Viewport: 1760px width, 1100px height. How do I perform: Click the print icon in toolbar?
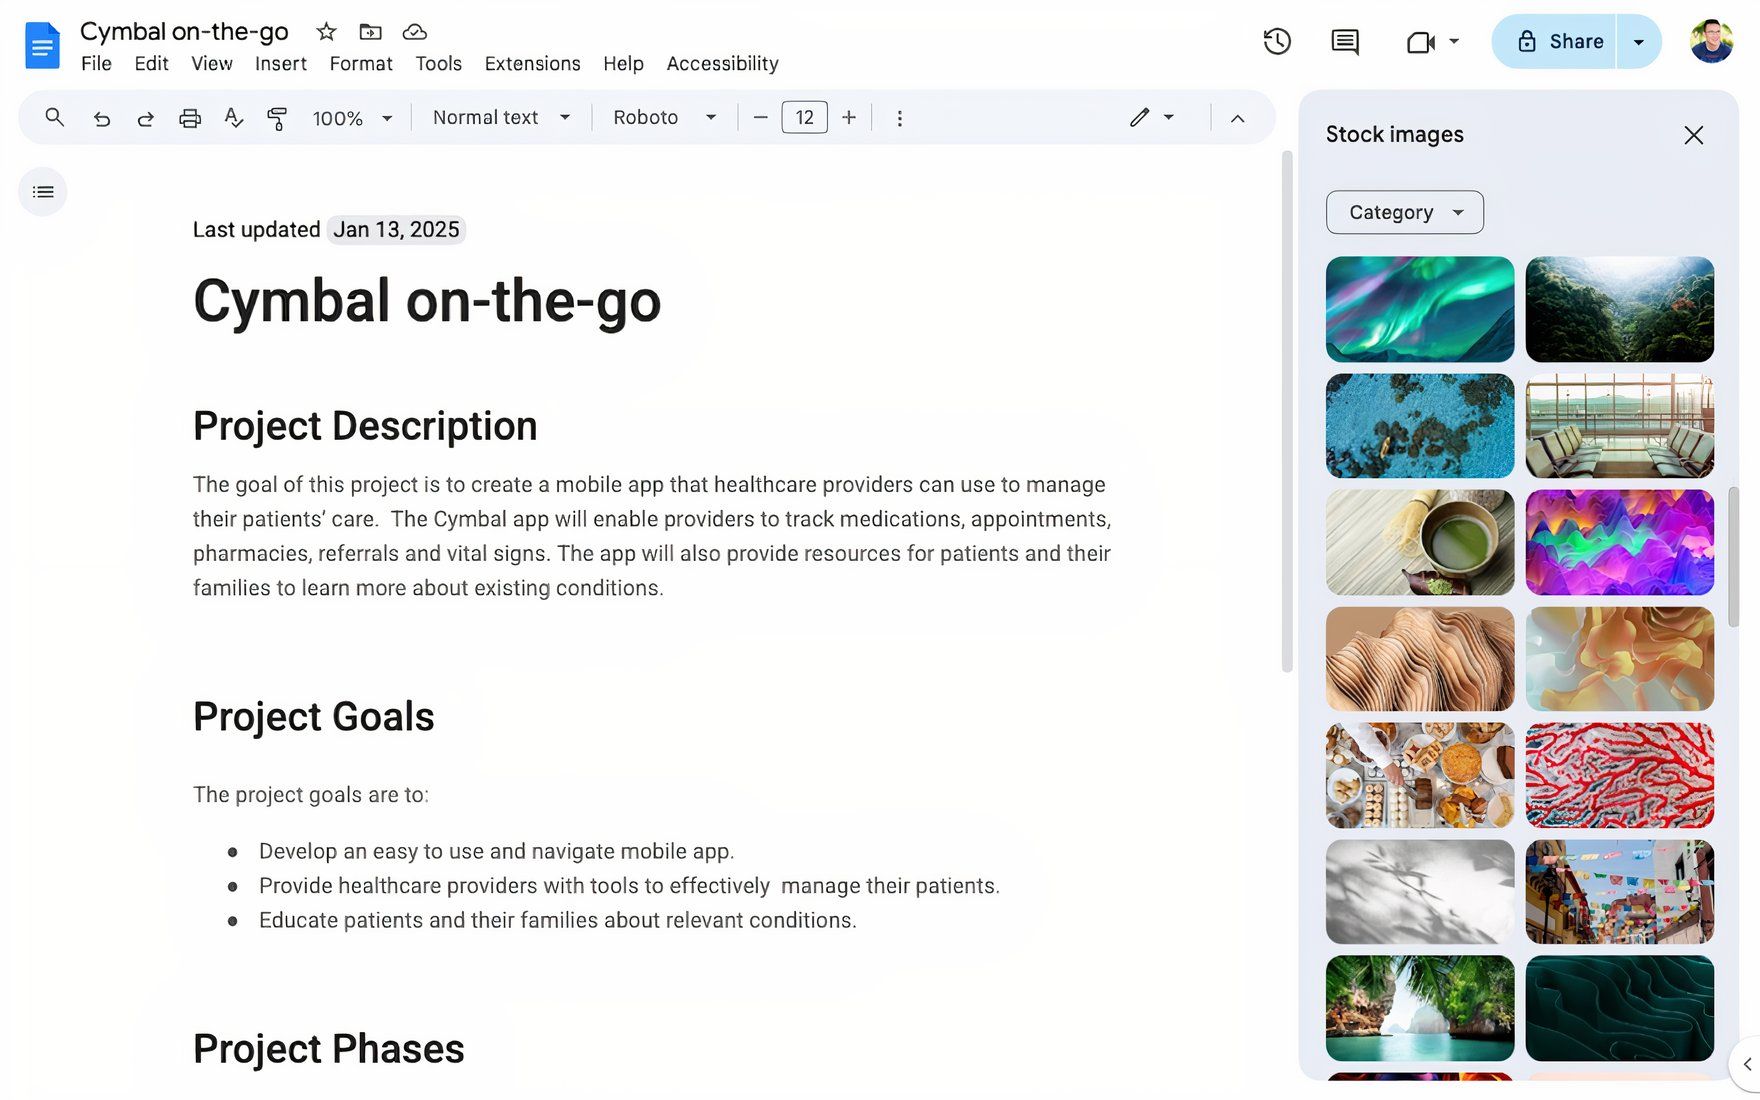pos(189,118)
